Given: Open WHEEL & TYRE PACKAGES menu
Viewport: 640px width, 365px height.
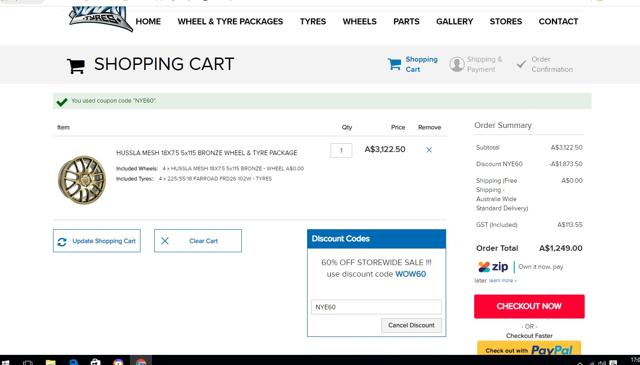Looking at the screenshot, I should click(x=230, y=22).
